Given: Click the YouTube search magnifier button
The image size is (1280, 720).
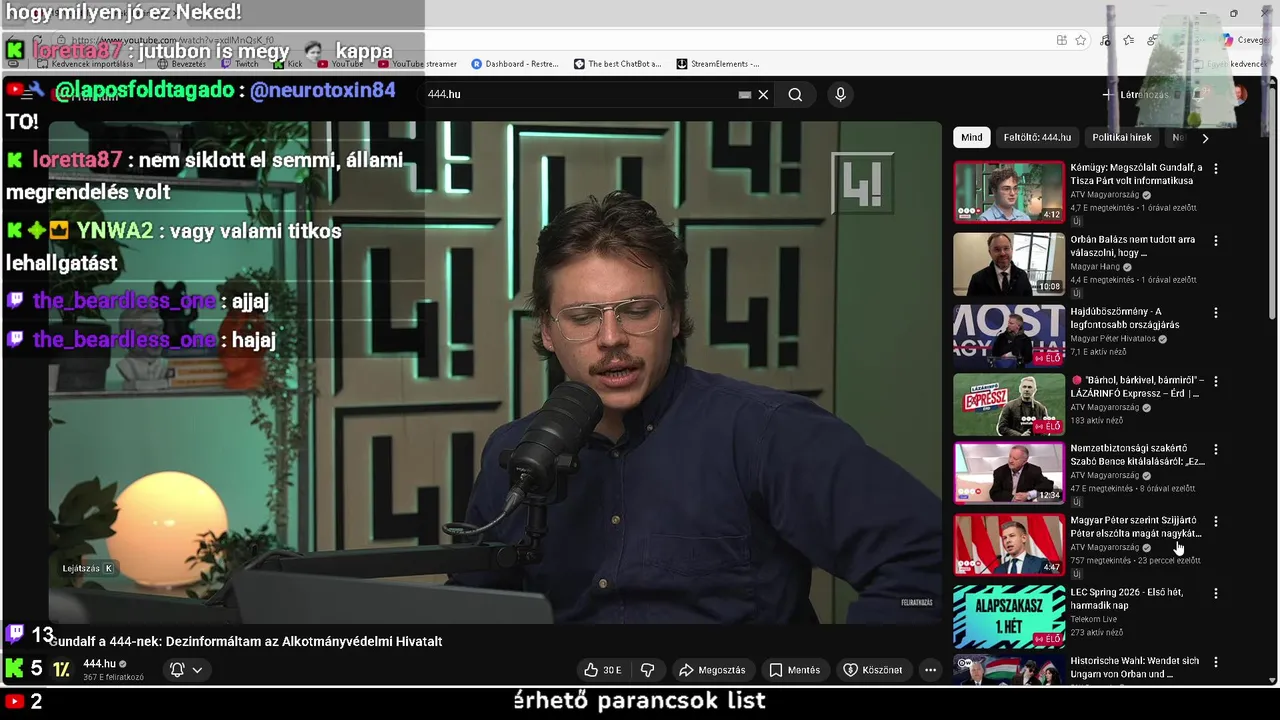Looking at the screenshot, I should tap(795, 94).
